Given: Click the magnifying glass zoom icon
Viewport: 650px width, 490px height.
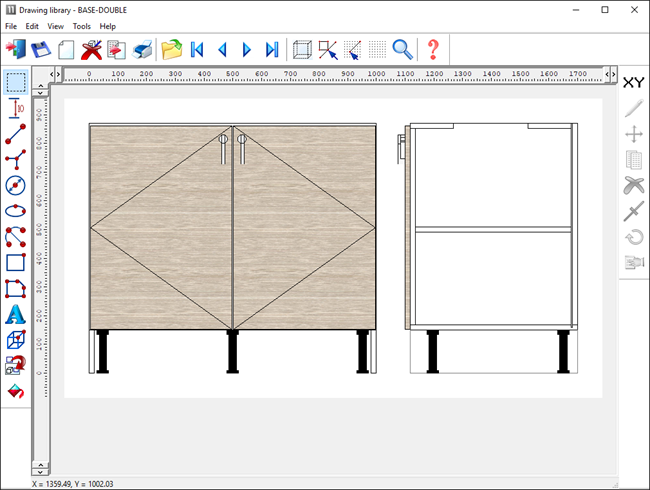Looking at the screenshot, I should tap(402, 49).
